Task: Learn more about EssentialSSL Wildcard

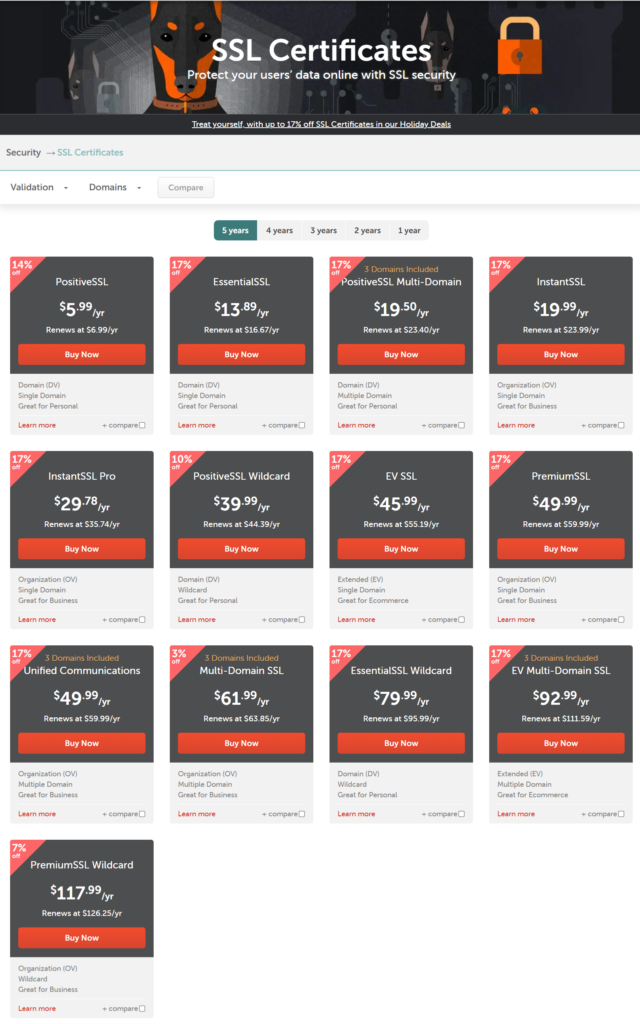Action: [x=357, y=814]
